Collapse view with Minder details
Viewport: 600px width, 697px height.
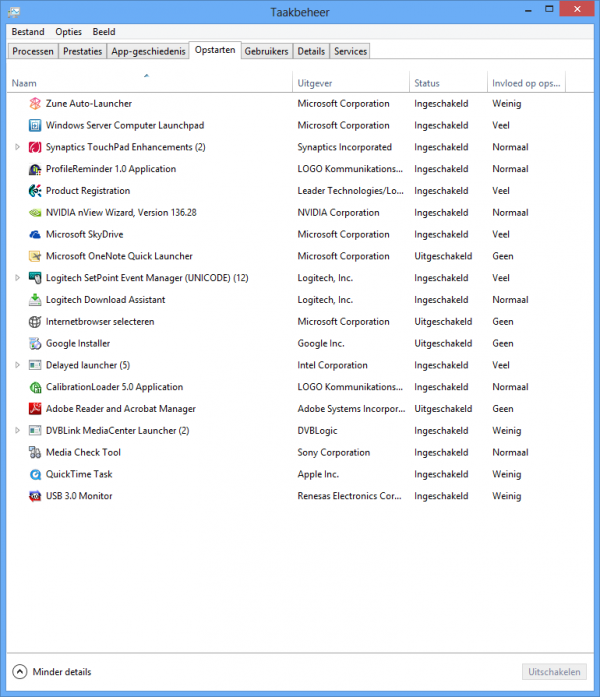52,672
